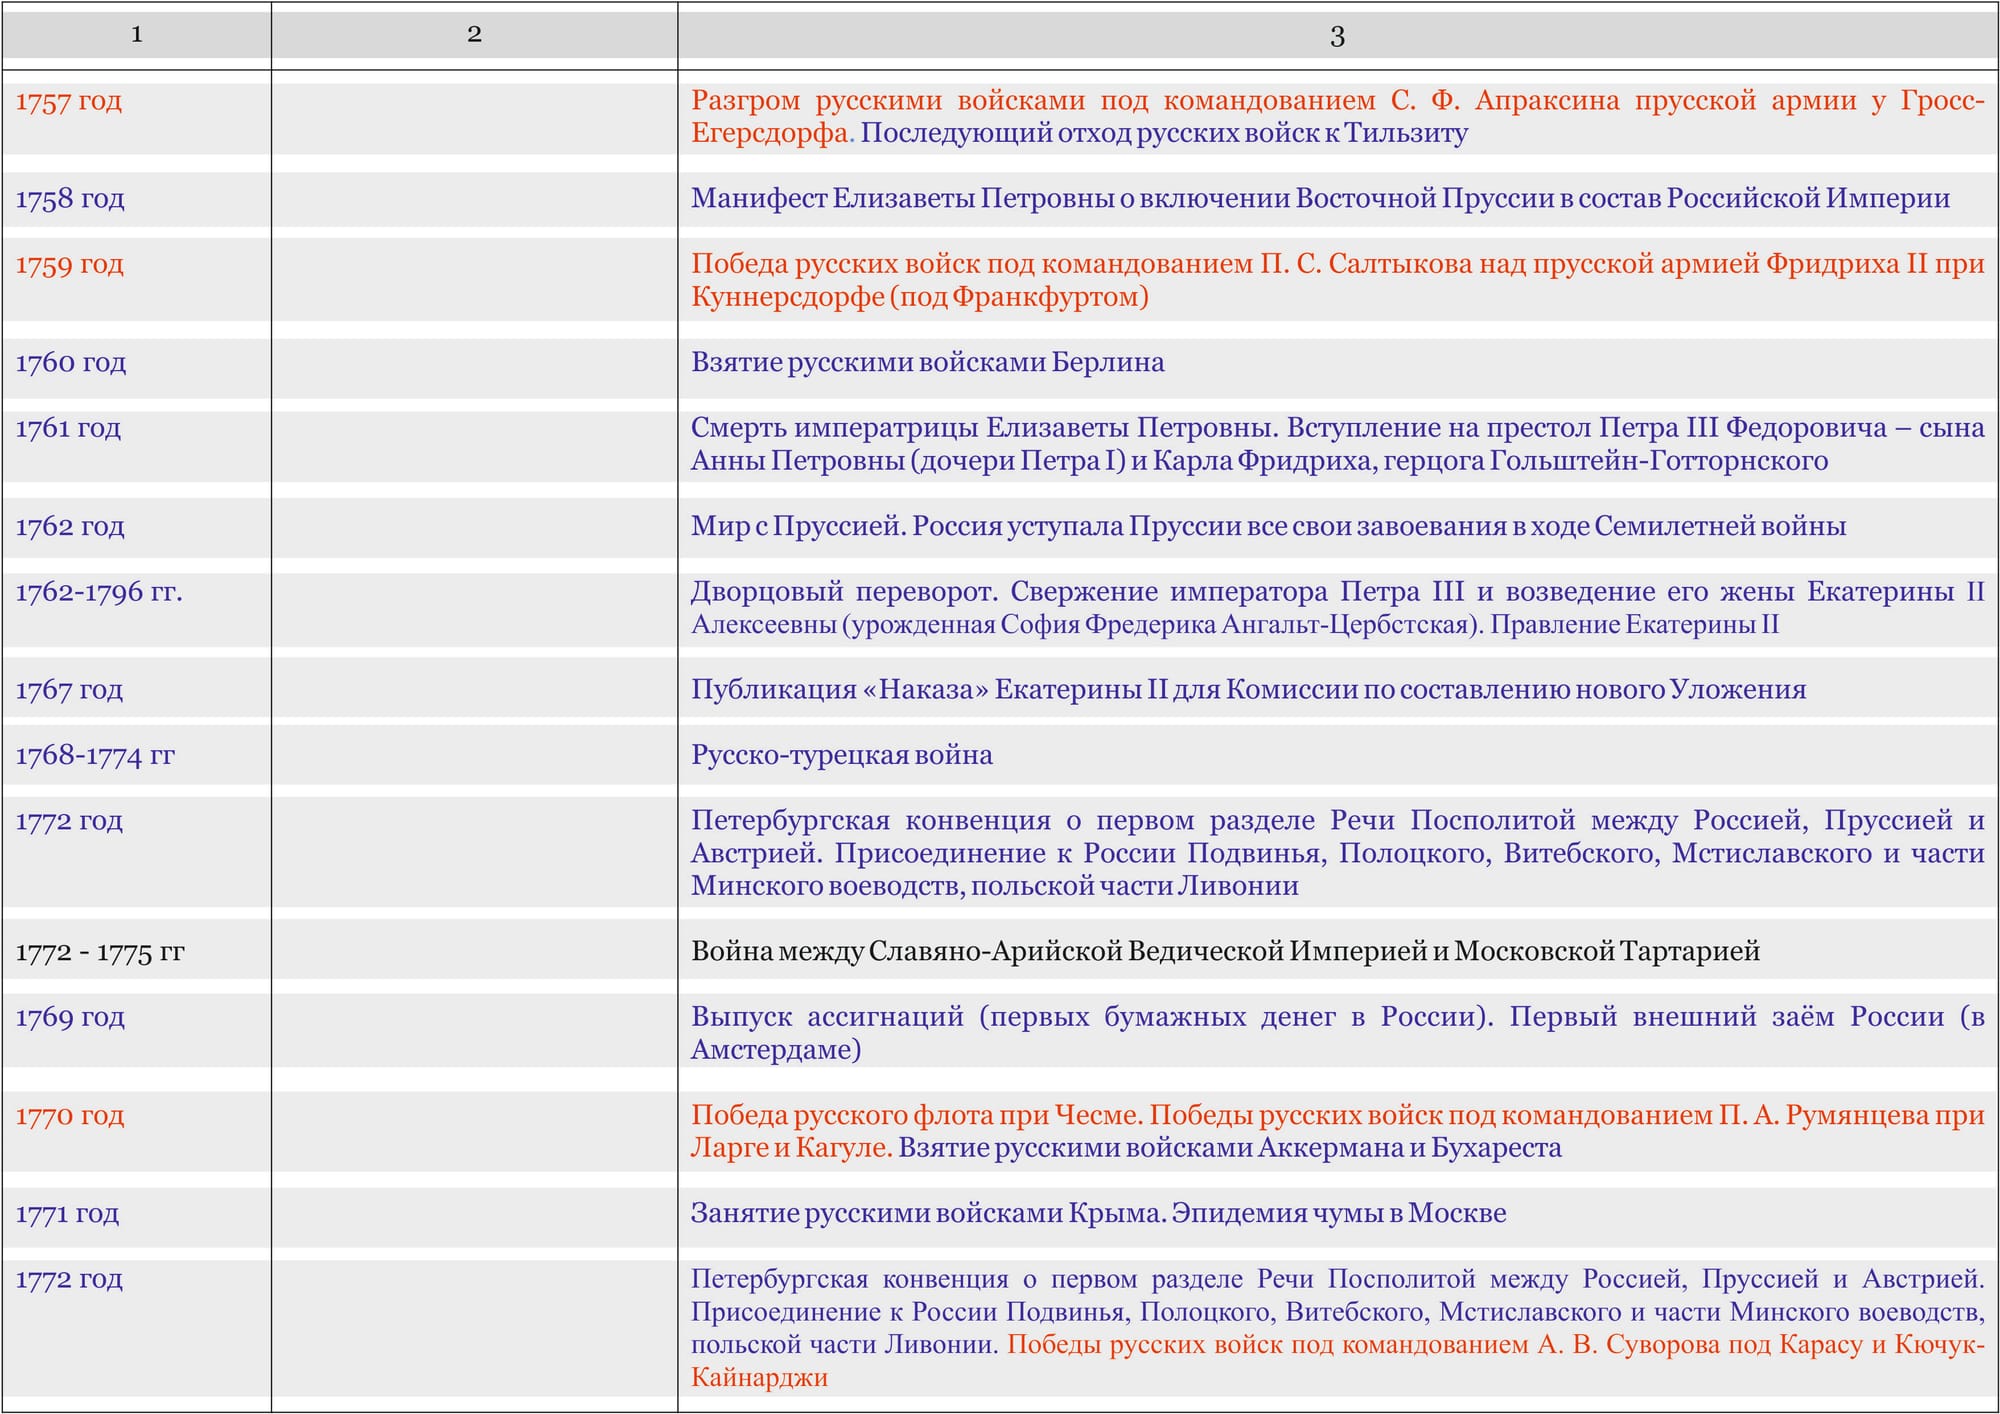Image resolution: width=2000 pixels, height=1414 pixels.
Task: Select the date cell "1759 год"
Action: click(70, 265)
